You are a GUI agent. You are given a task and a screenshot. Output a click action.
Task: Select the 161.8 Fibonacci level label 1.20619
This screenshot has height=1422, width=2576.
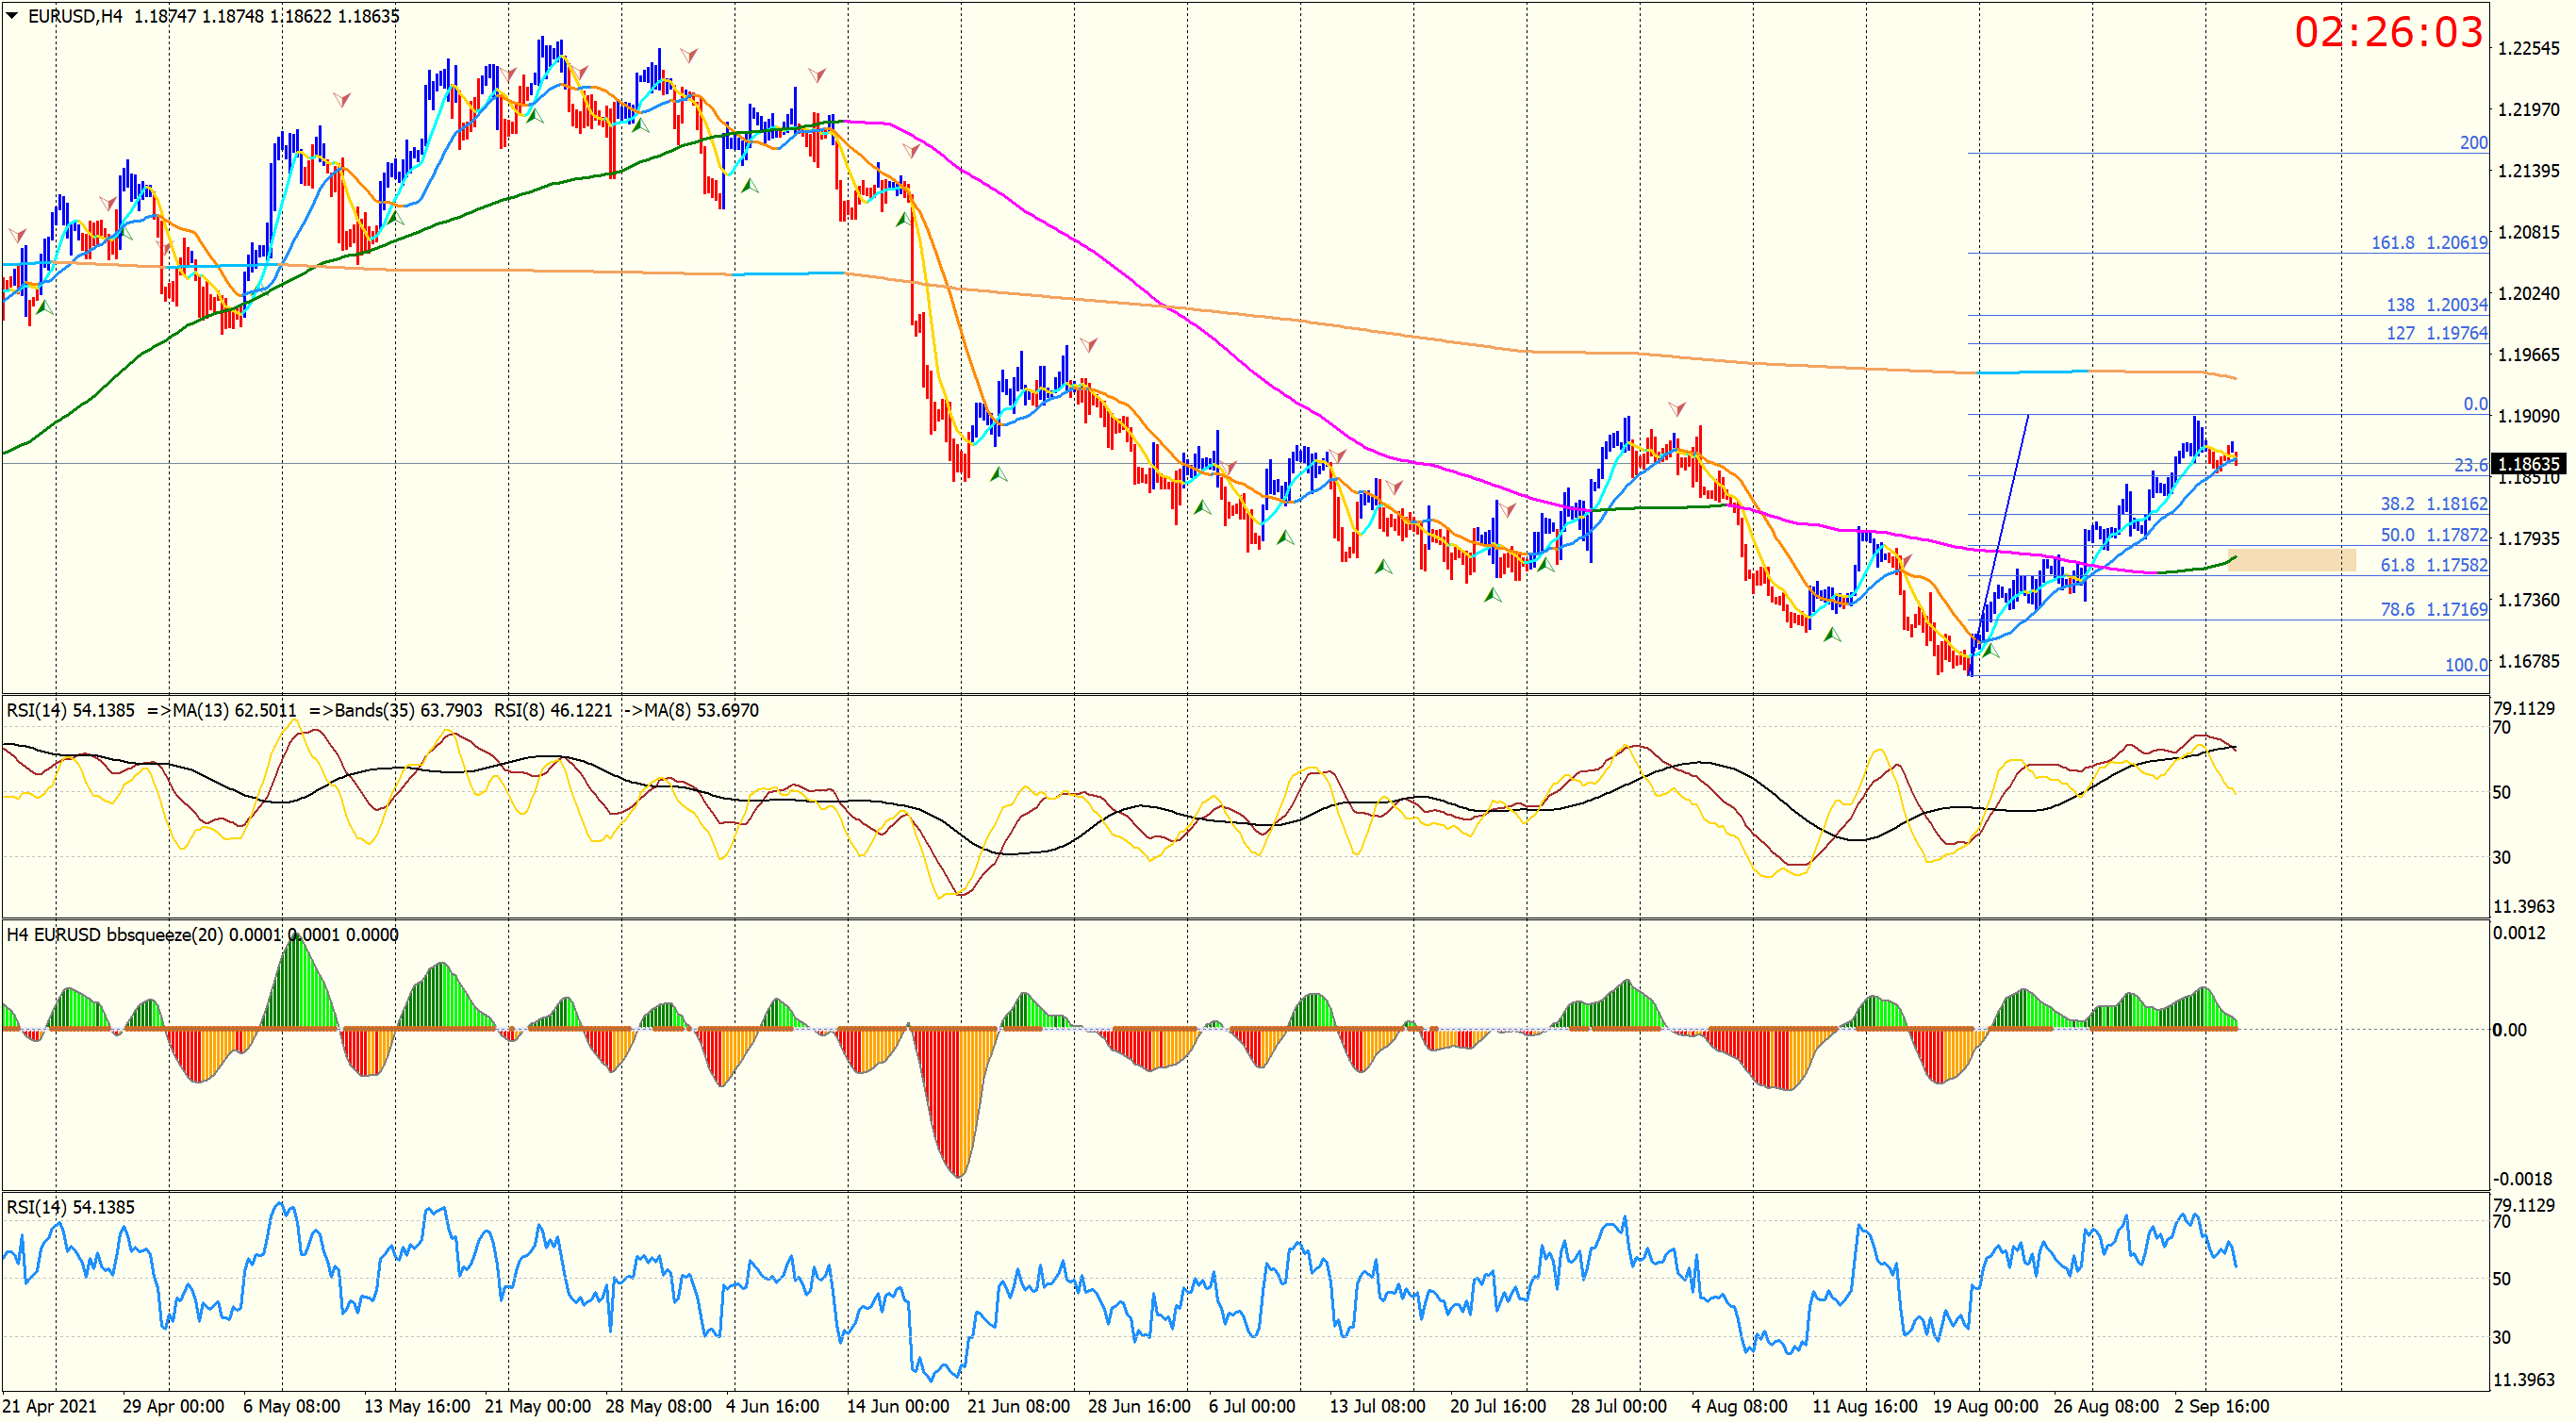2429,242
